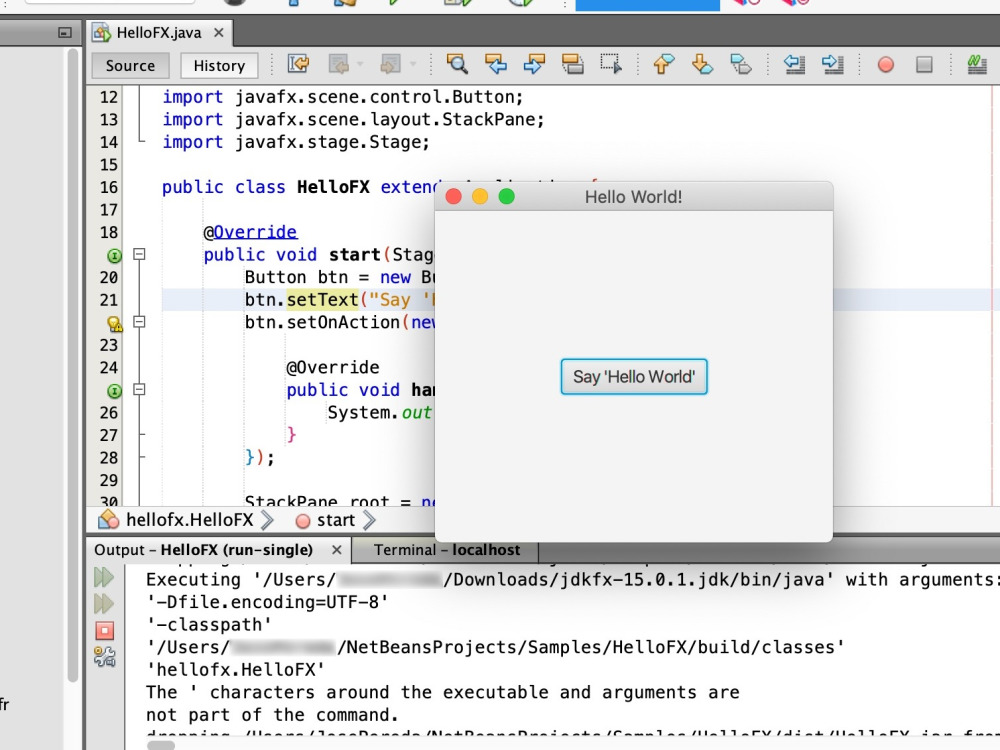Expand the arrow after the start breadcrumb
The height and width of the screenshot is (750, 1000).
pos(369,520)
